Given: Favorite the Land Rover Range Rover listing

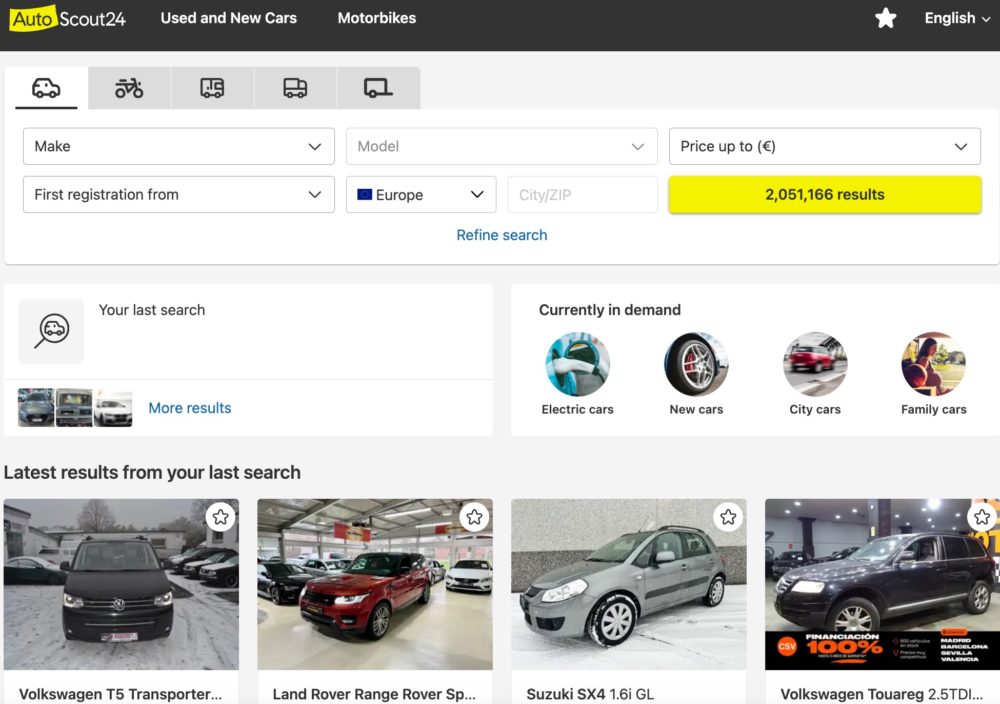Looking at the screenshot, I should (x=474, y=517).
